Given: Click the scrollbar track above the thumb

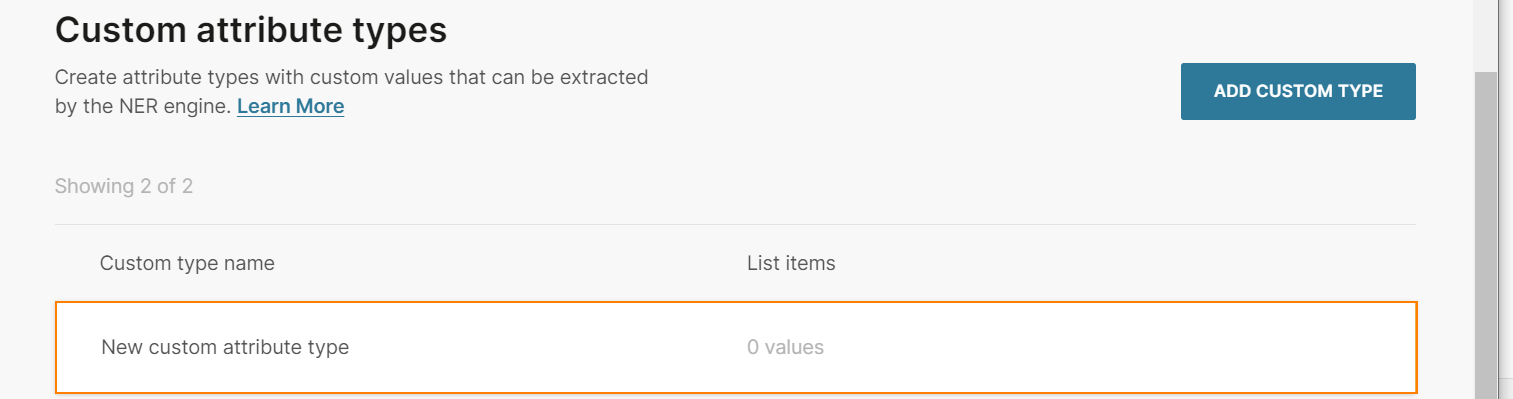Looking at the screenshot, I should [1487, 35].
